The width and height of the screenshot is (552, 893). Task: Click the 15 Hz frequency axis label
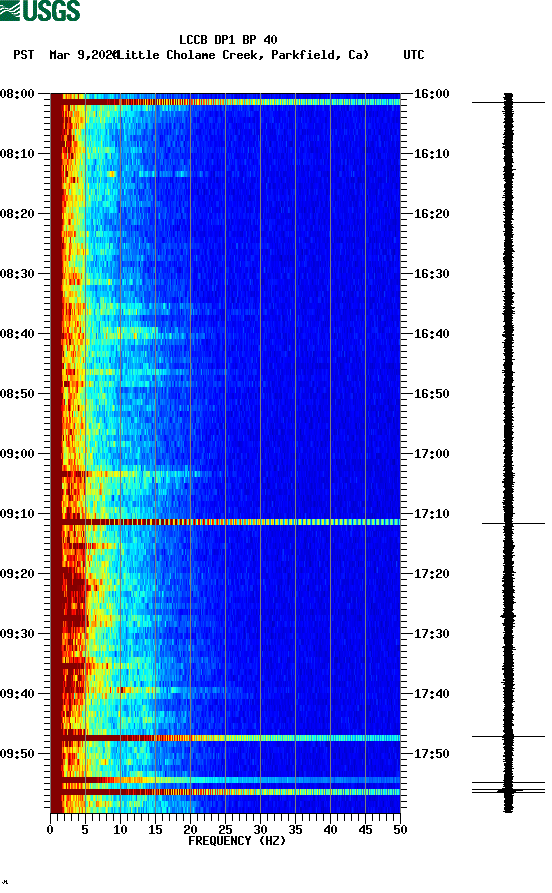155,830
